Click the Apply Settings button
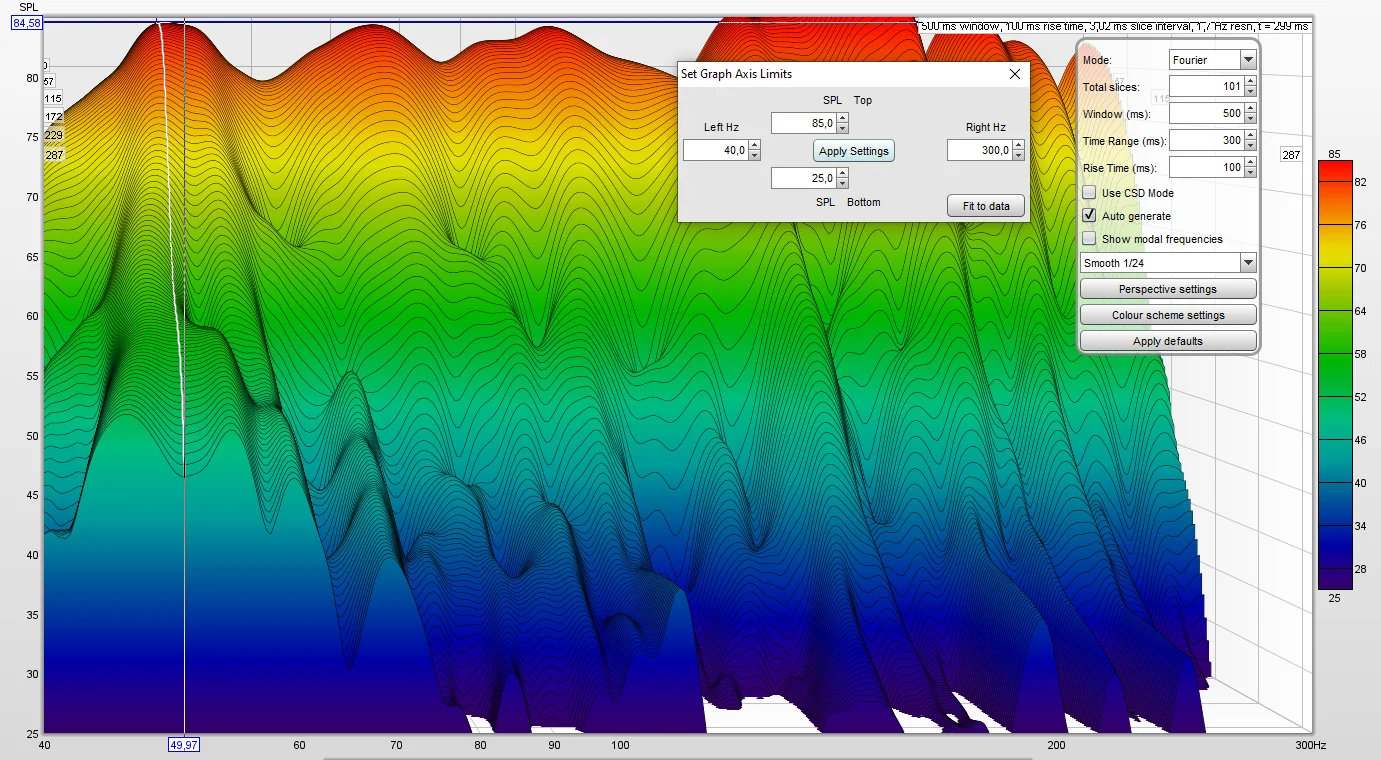 tap(853, 151)
